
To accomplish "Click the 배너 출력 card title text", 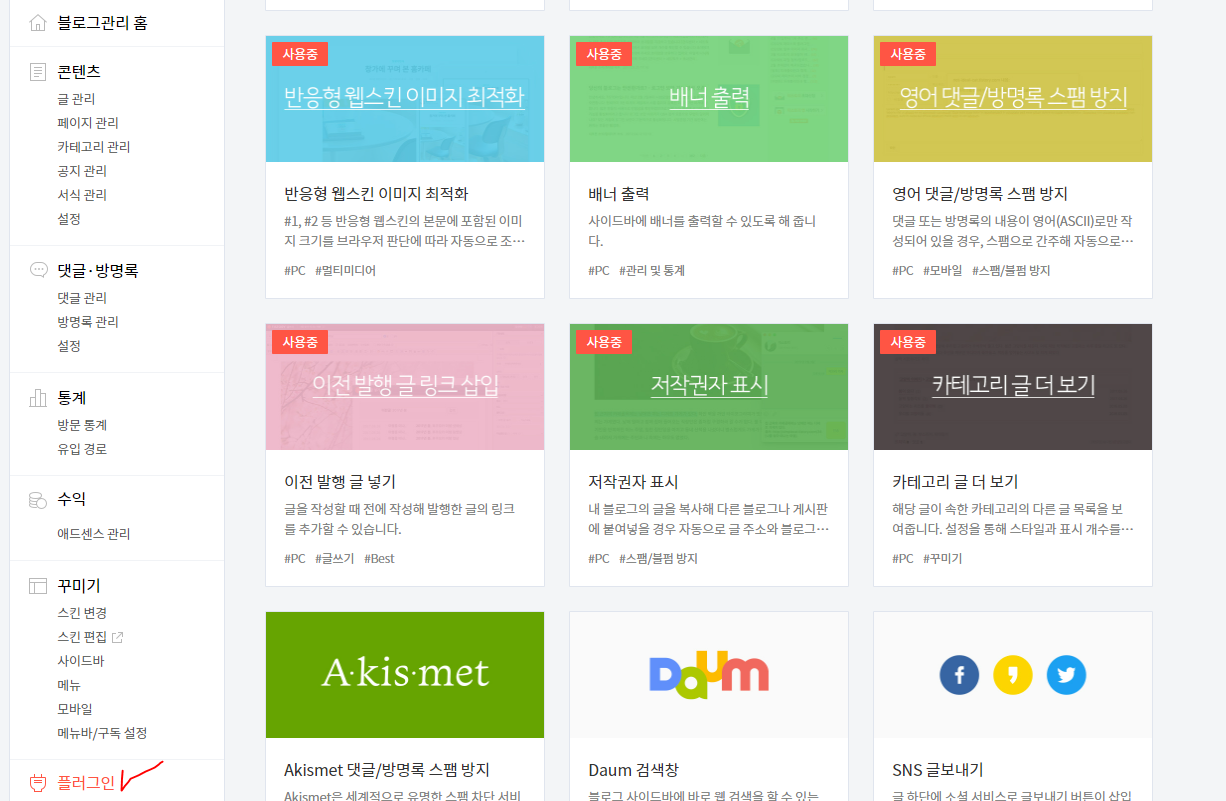I will point(618,194).
